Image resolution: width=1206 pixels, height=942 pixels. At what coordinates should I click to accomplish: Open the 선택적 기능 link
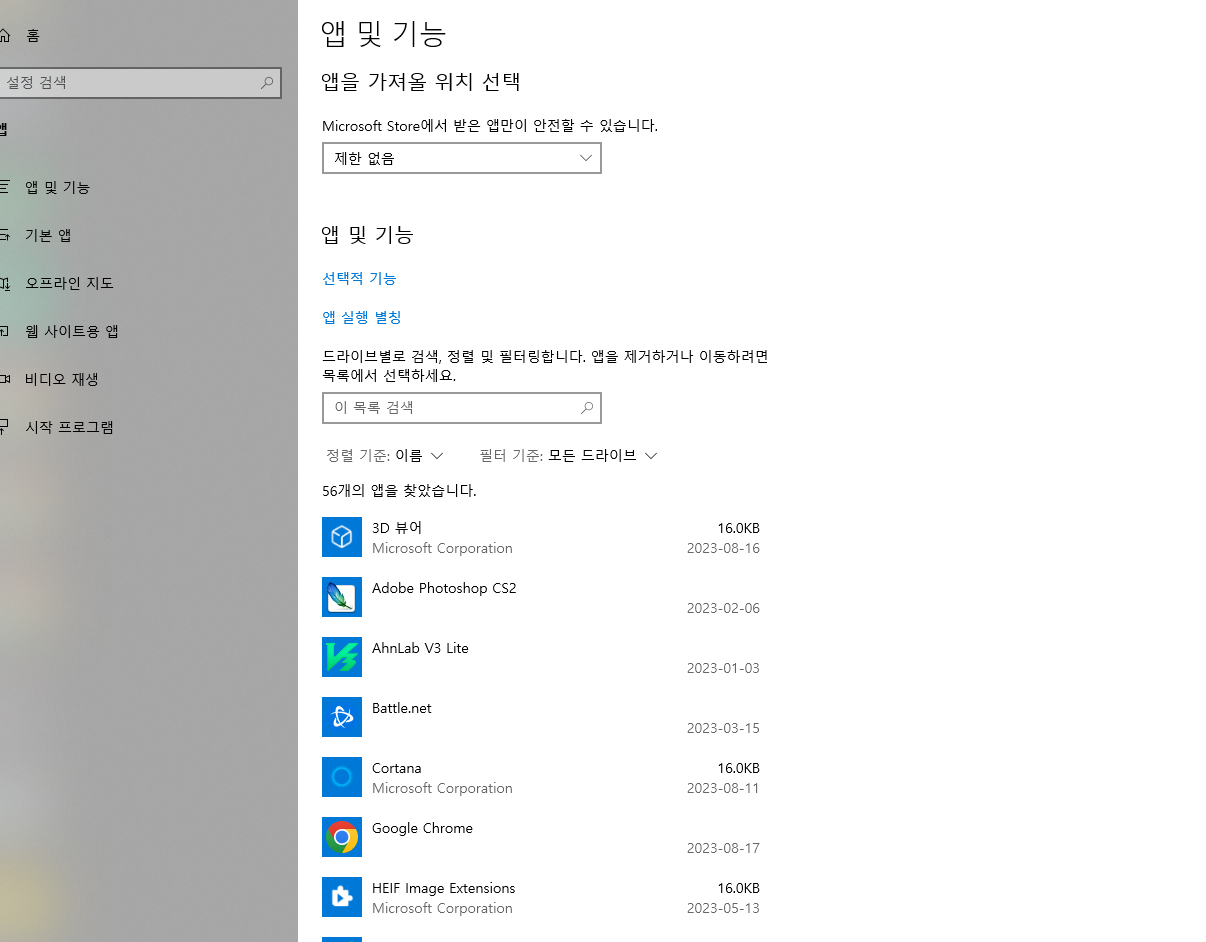[x=359, y=278]
